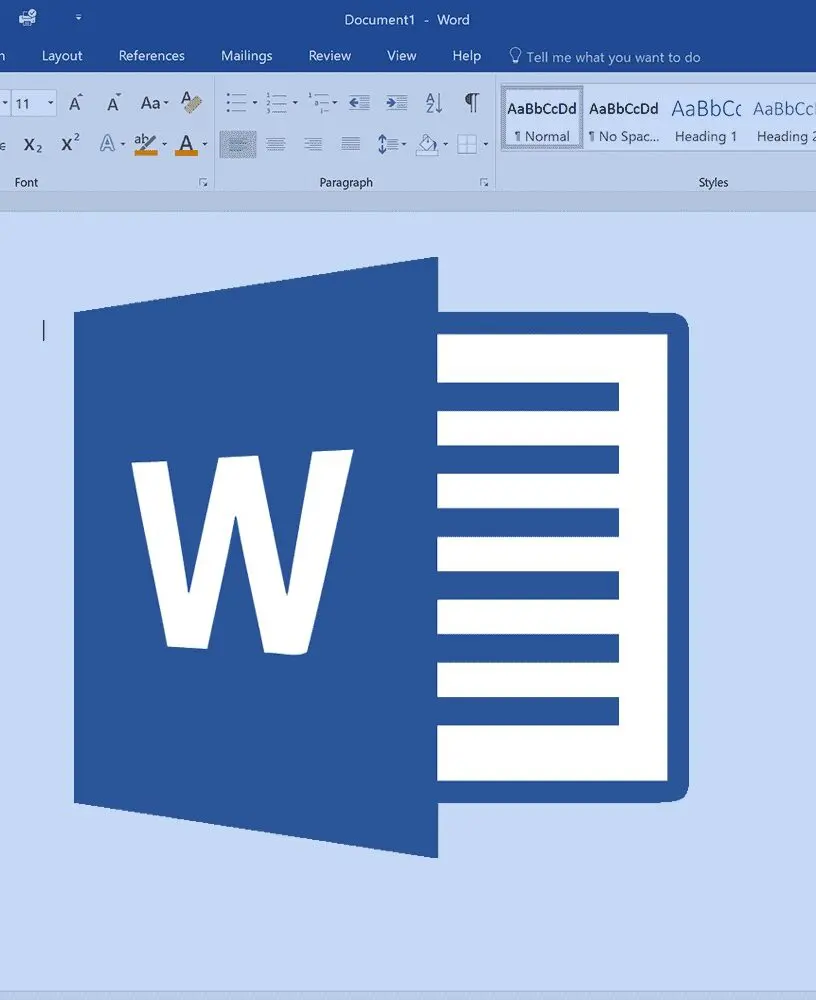Open the View ribbon tab
This screenshot has width=816, height=1000.
tap(401, 56)
